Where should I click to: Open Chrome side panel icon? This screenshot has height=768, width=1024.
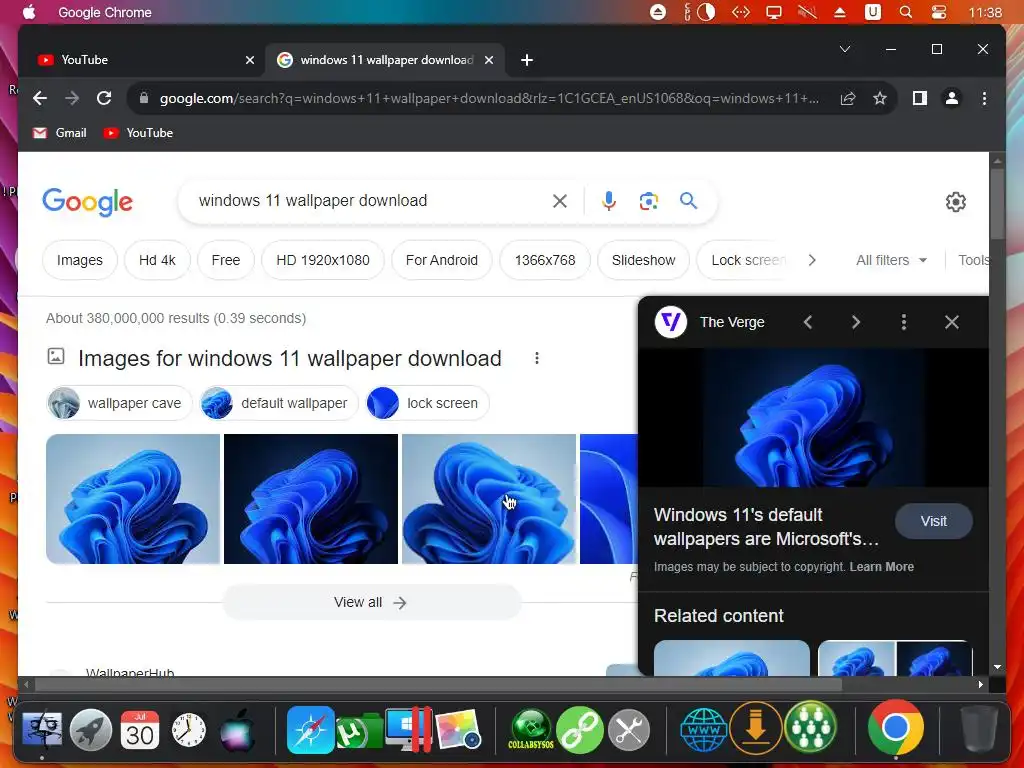(x=920, y=98)
